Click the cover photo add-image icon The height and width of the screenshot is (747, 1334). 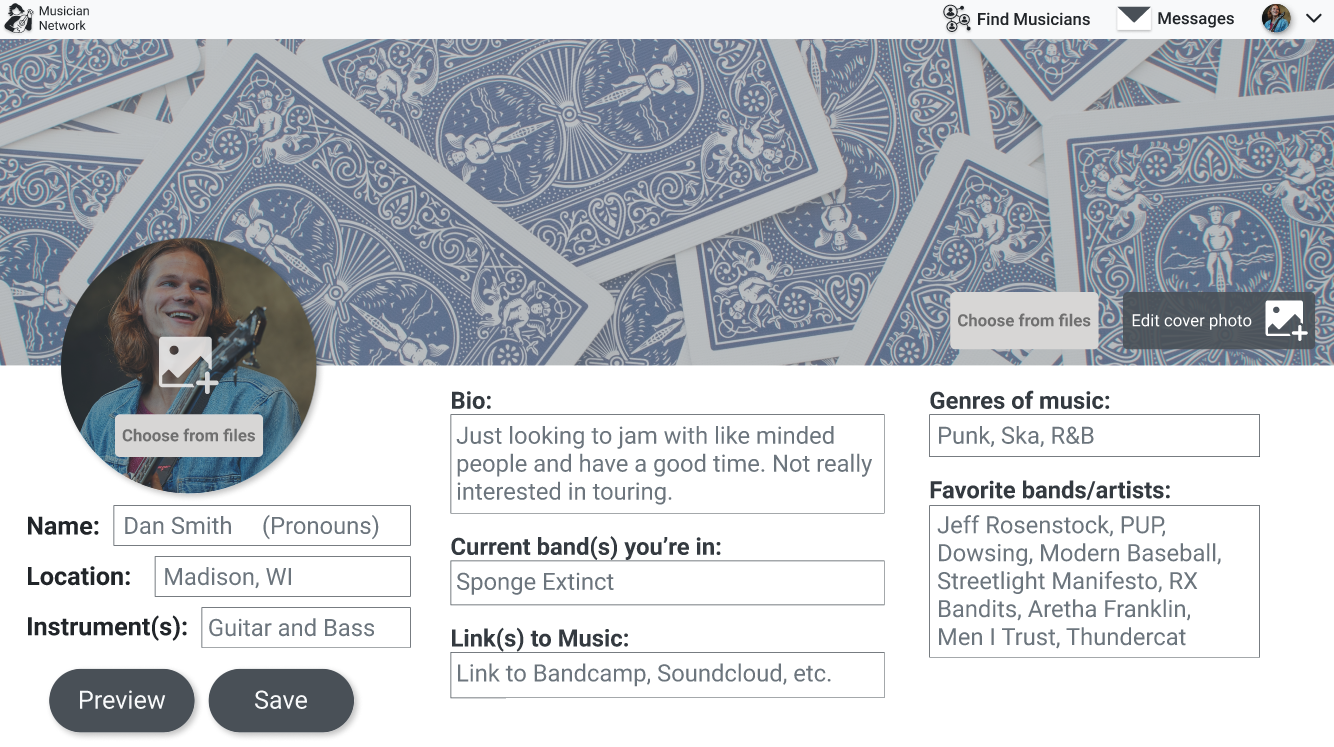[1285, 320]
